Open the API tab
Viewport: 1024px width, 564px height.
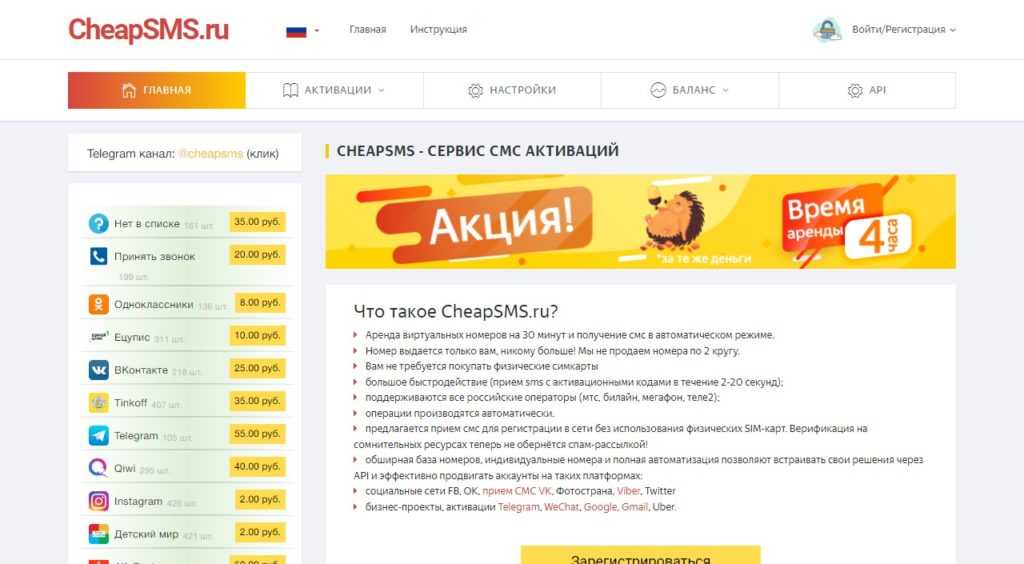[x=867, y=90]
